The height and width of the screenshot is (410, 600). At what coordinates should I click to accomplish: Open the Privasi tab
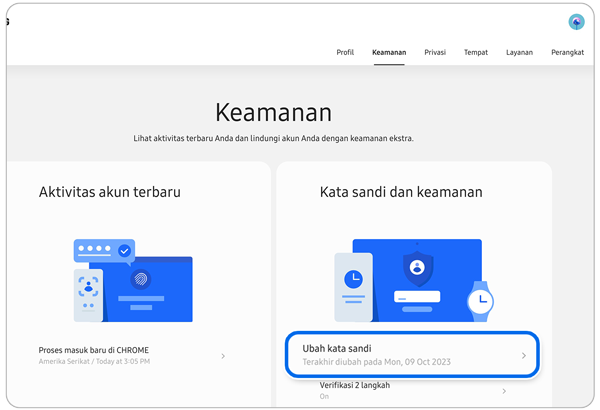(x=435, y=52)
